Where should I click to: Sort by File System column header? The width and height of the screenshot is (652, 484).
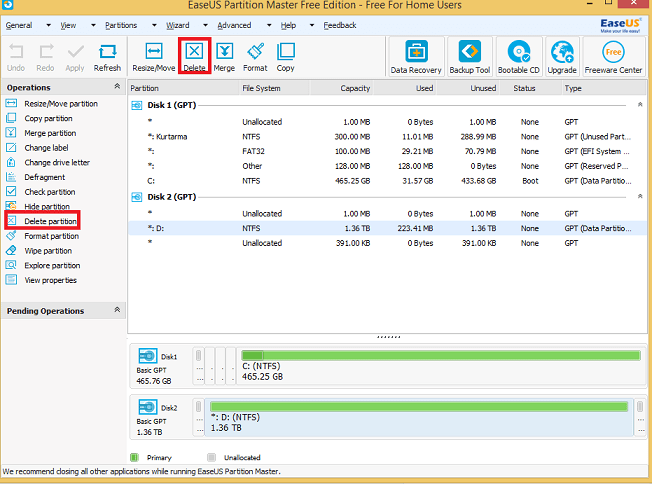click(x=274, y=88)
